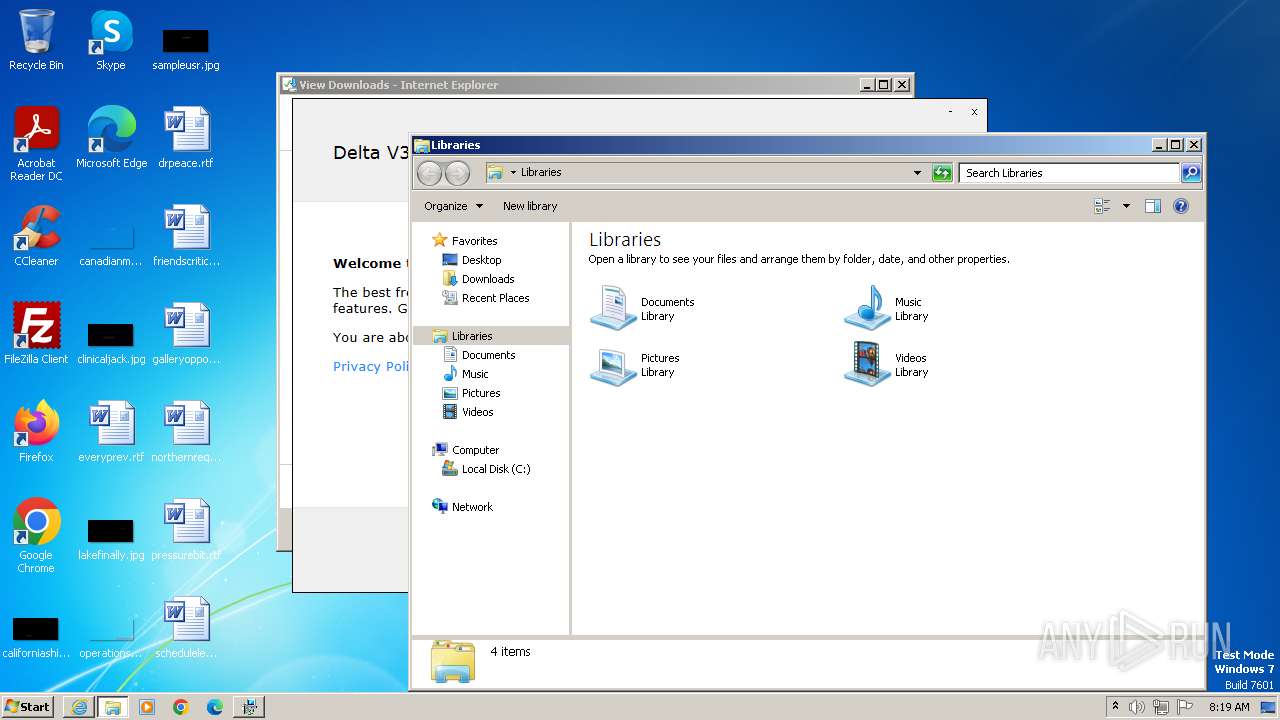Click Windows Media Player taskbar icon

tap(147, 707)
